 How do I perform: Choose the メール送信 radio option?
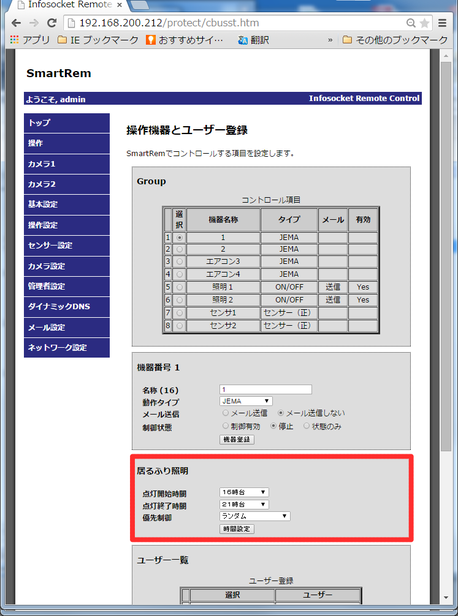pyautogui.click(x=225, y=413)
